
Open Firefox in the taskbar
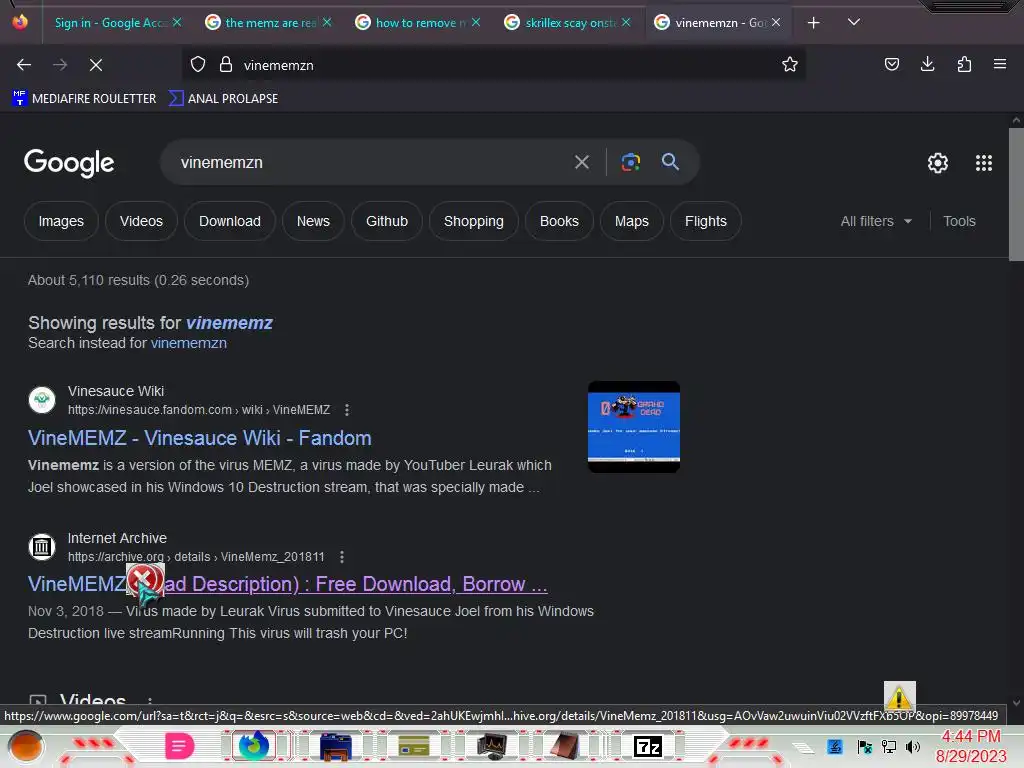(x=254, y=746)
